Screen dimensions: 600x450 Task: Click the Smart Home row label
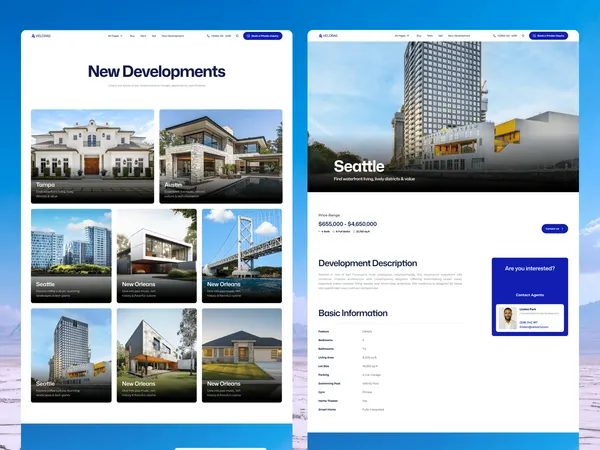point(327,410)
